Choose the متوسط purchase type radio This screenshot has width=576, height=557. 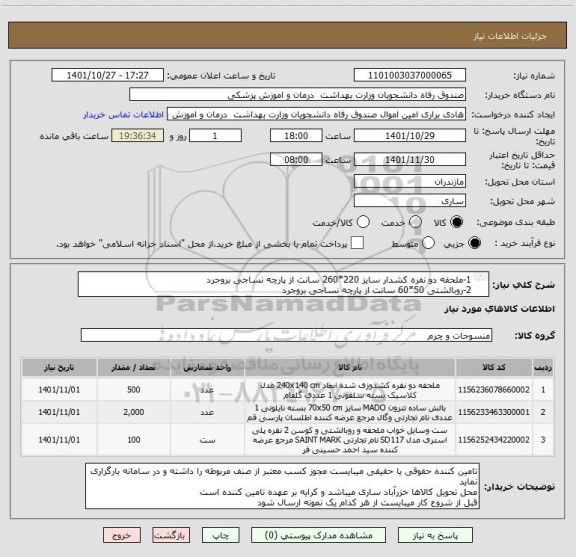point(428,243)
